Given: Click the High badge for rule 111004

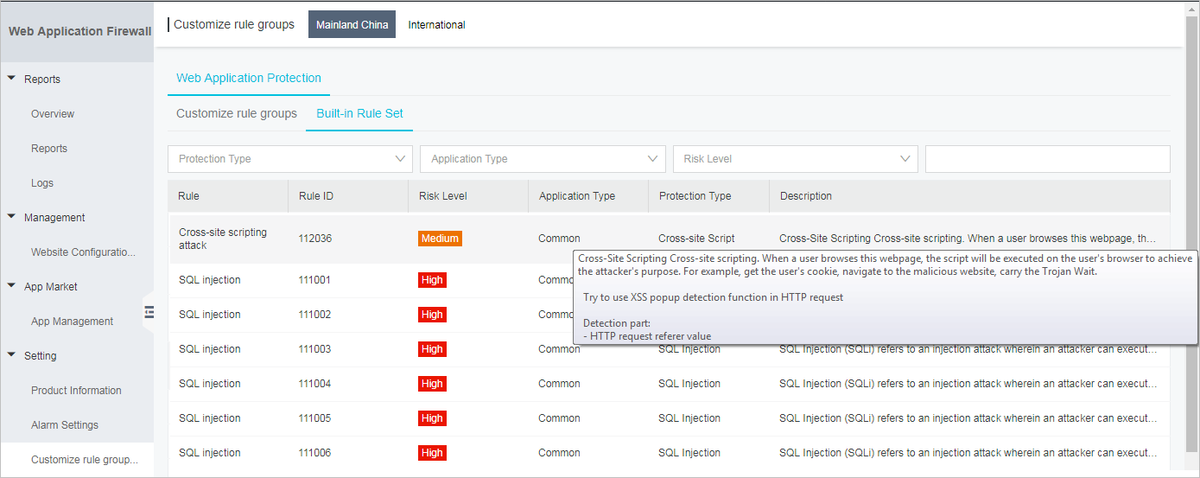Looking at the screenshot, I should click(432, 383).
